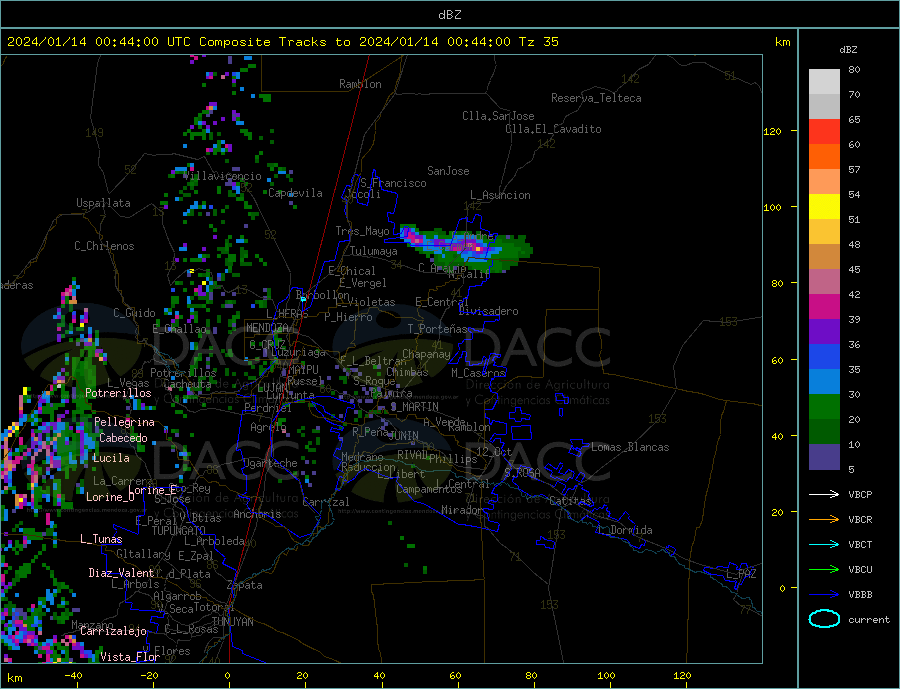The height and width of the screenshot is (689, 900).
Task: Click the composite tracks timestamp header text
Action: (x=283, y=42)
